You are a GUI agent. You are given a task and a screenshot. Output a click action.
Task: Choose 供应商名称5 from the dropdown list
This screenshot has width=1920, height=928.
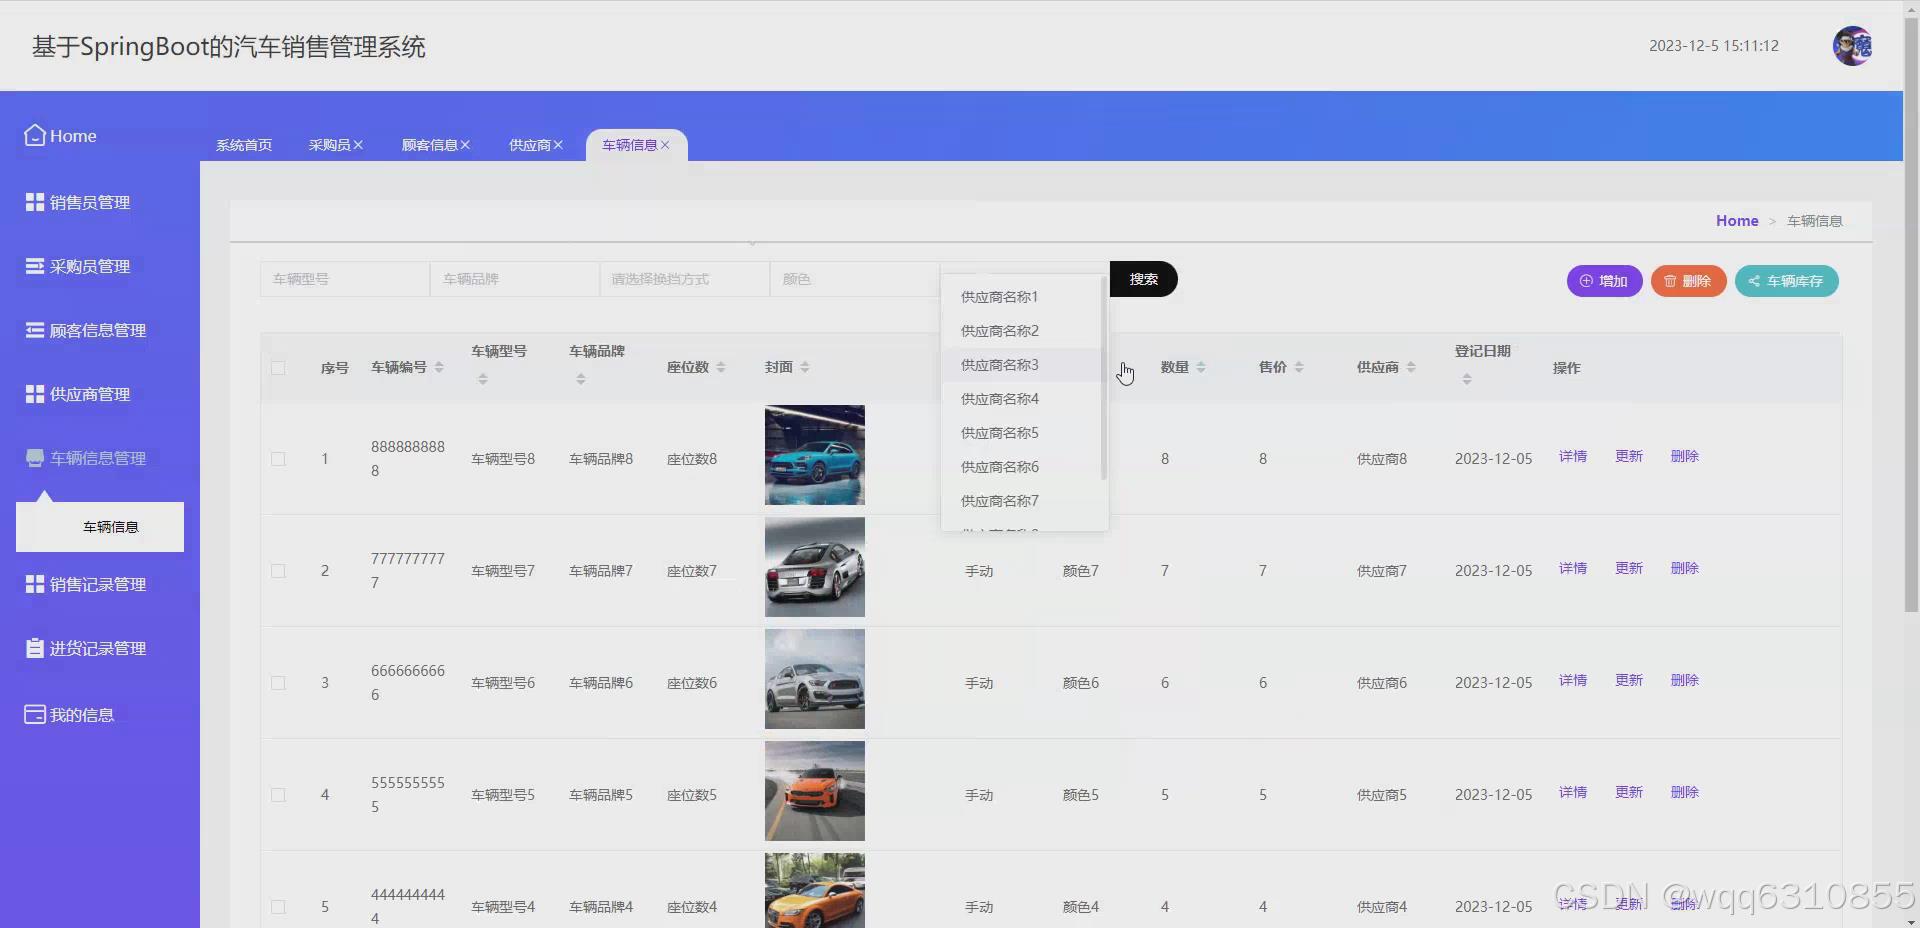point(1021,433)
